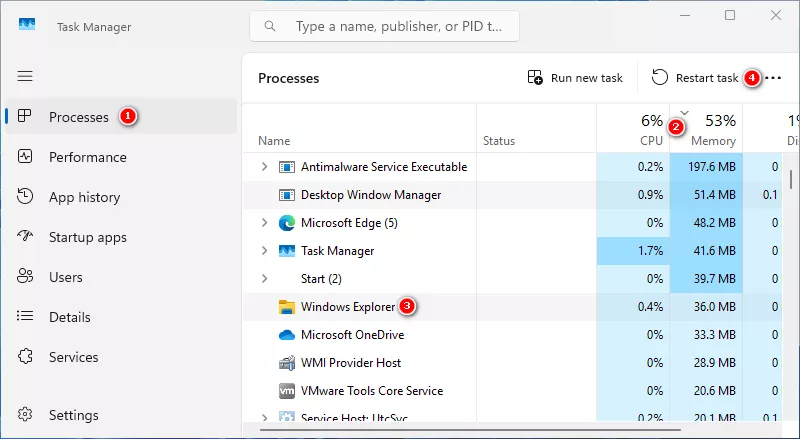
Task: Click the search magnifier icon
Action: tap(270, 26)
